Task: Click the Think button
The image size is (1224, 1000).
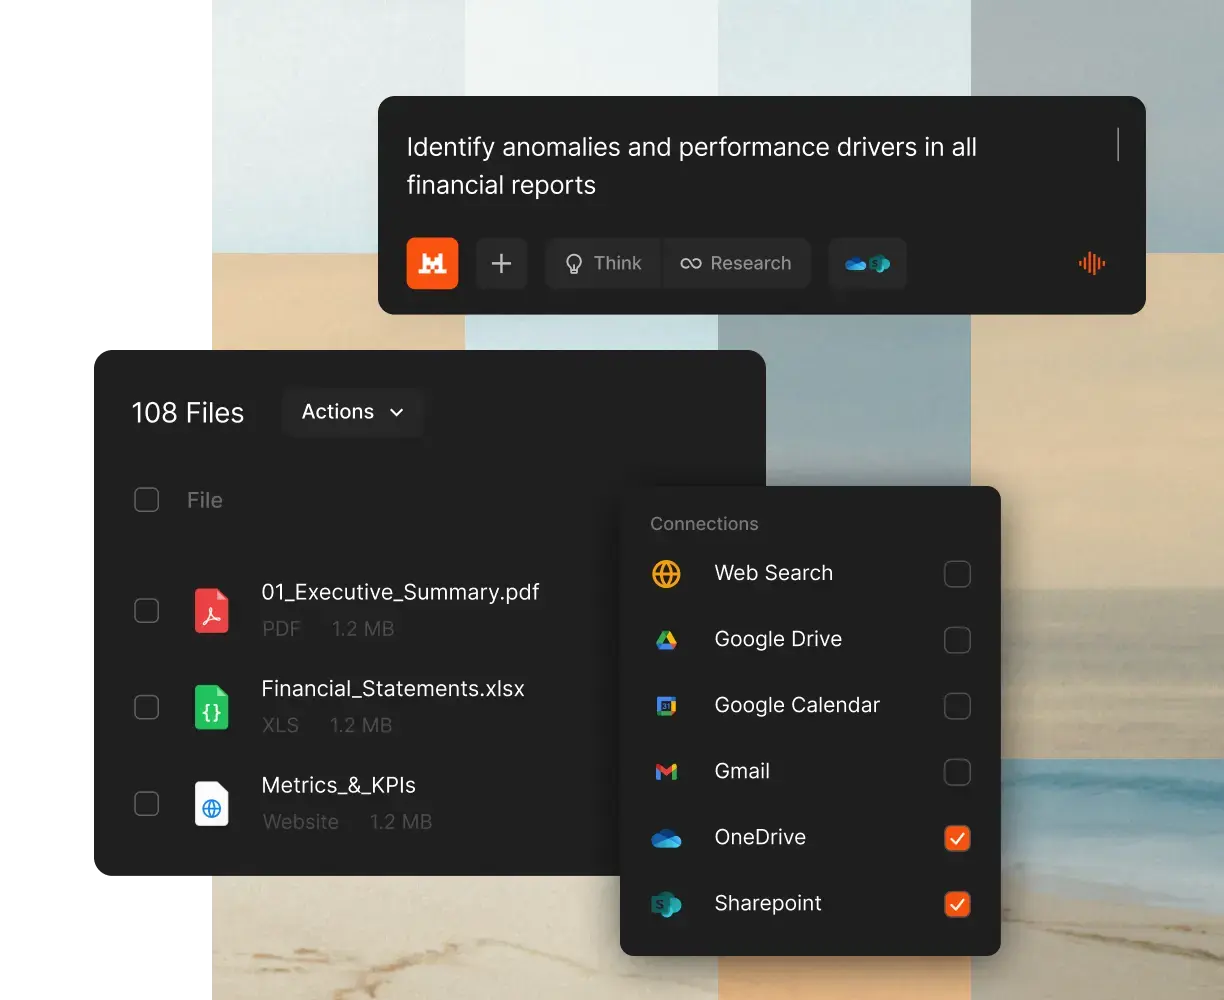Action: click(603, 263)
